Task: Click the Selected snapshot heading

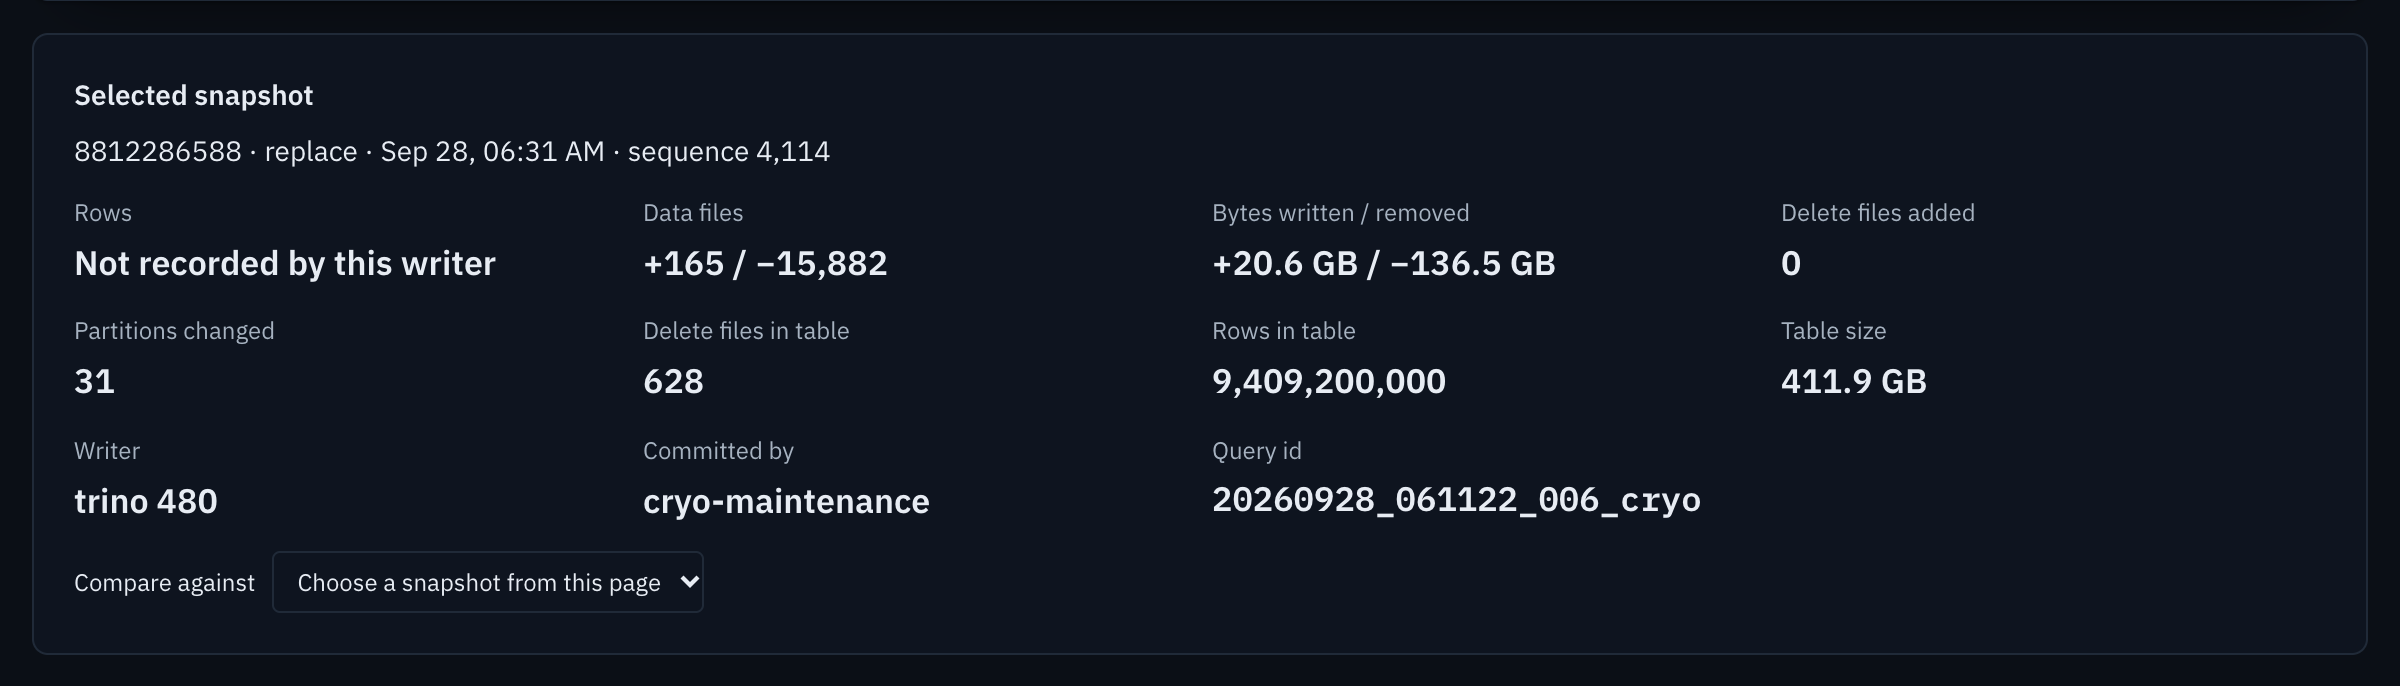Action: pyautogui.click(x=194, y=96)
